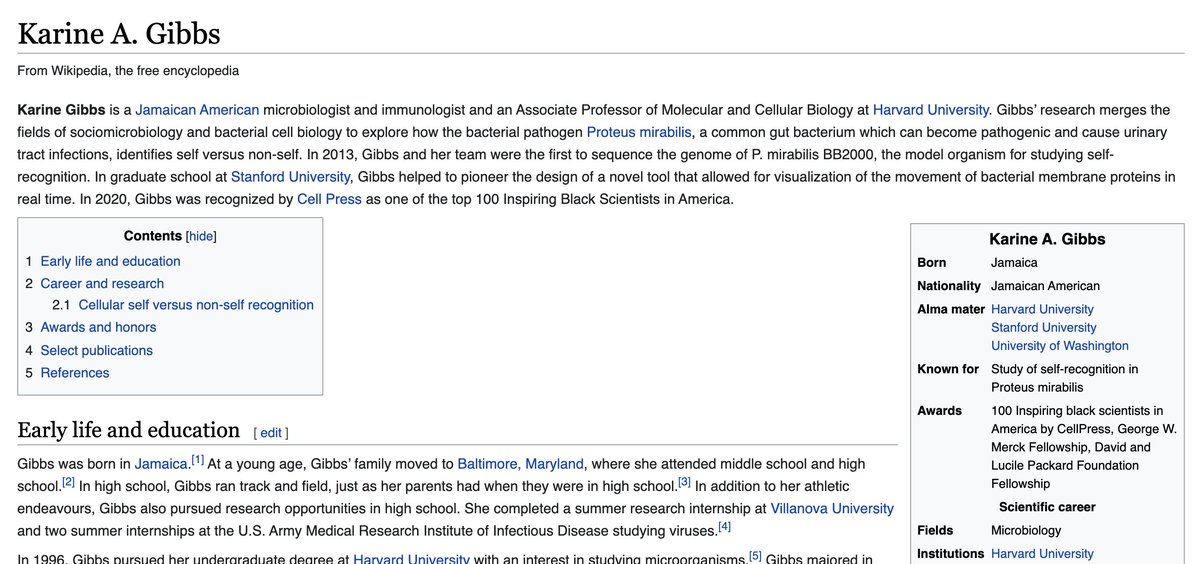Click the page heading Karine A. Gibbs
Viewport: 1200px width, 564px height.
click(119, 33)
